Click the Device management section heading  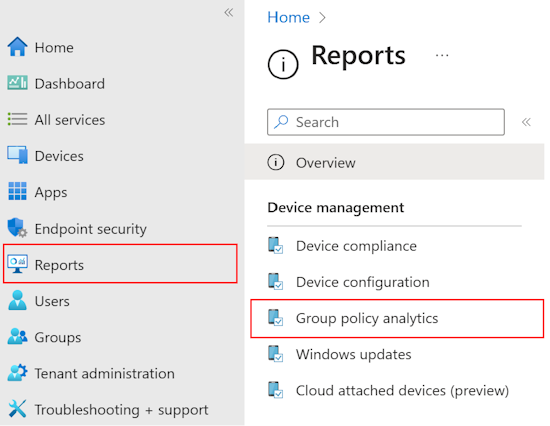[x=336, y=207]
